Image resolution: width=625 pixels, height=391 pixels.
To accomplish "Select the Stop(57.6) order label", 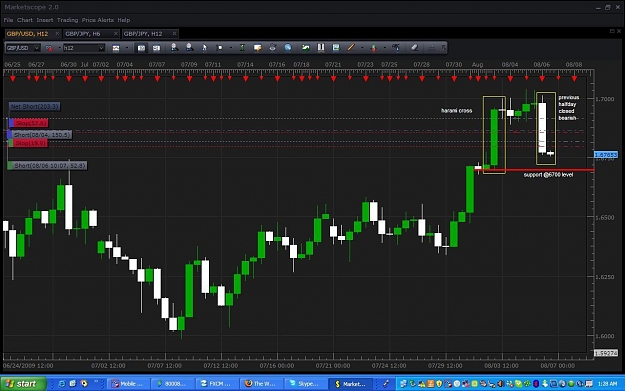I will click(x=28, y=123).
